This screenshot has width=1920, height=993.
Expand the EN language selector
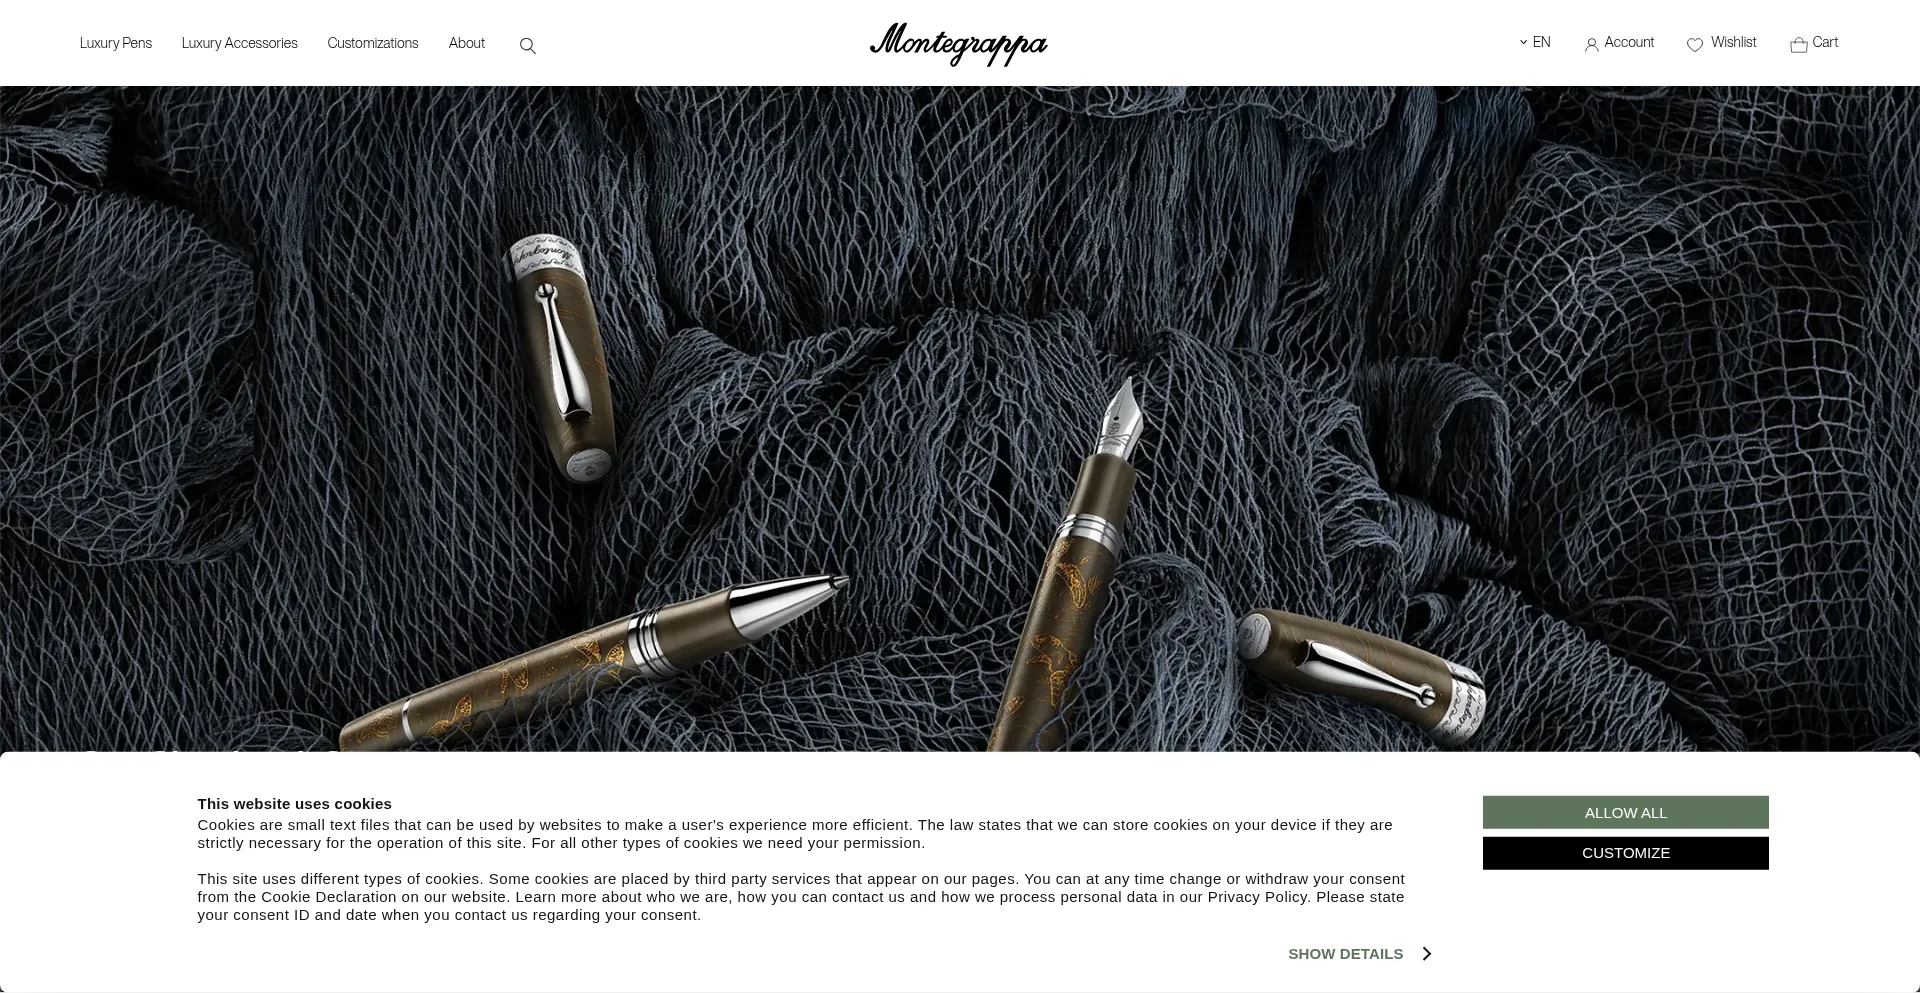click(1536, 42)
